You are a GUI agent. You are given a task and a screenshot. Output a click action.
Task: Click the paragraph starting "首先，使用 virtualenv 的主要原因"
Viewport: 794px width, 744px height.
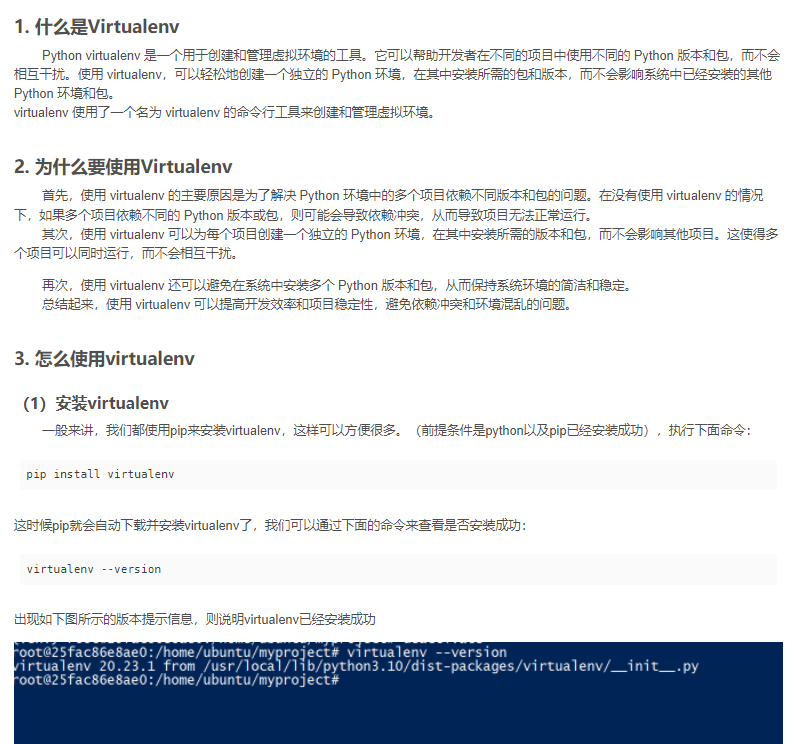(389, 205)
